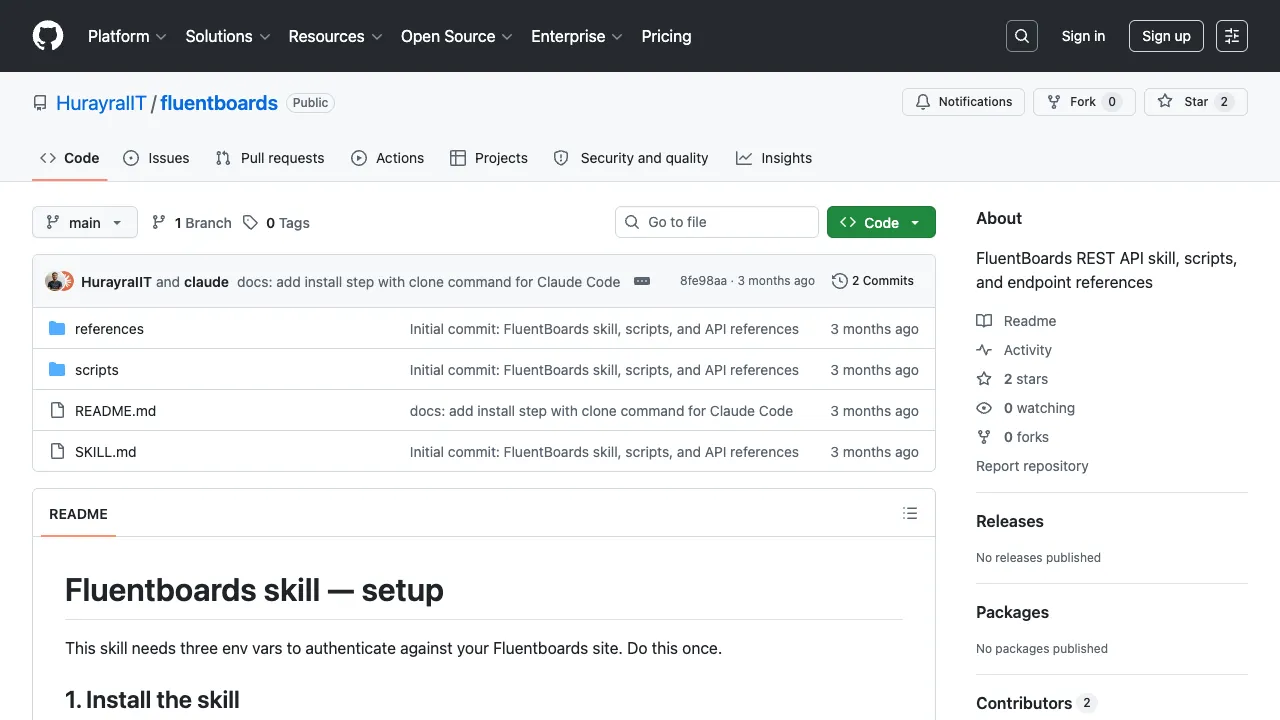Expand the Open Source menu
Image resolution: width=1280 pixels, height=720 pixels.
point(457,36)
